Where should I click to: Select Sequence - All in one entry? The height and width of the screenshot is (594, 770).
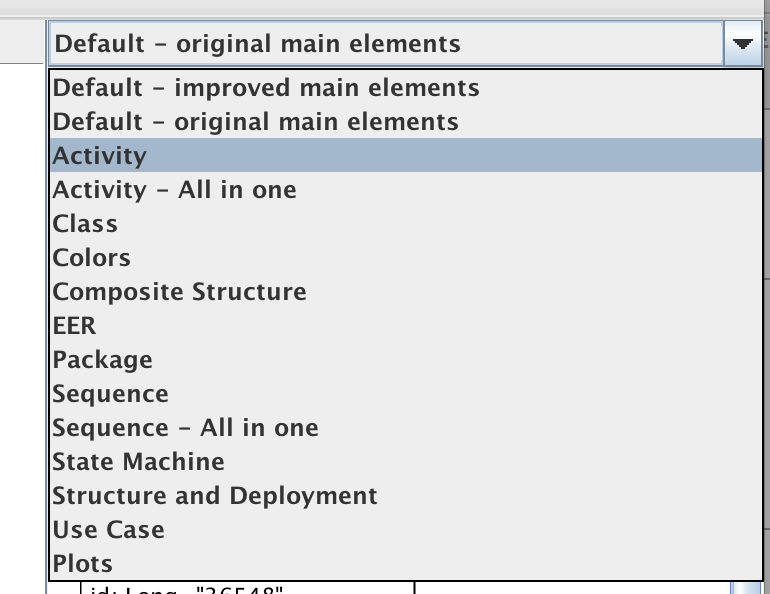(x=406, y=427)
